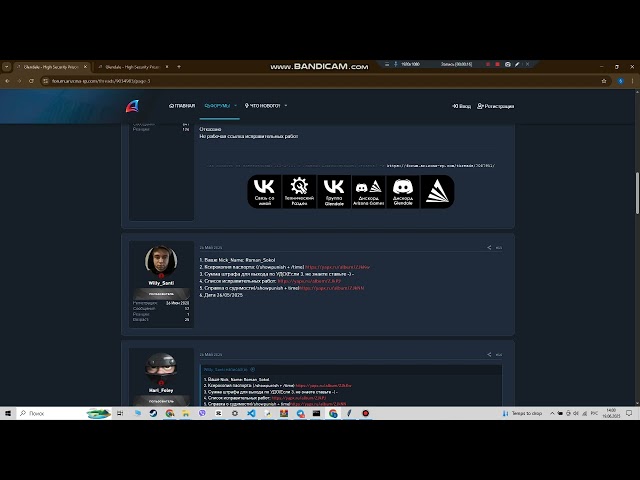The image size is (640, 480).
Task: Click the forum logo in the header
Action: click(x=132, y=106)
